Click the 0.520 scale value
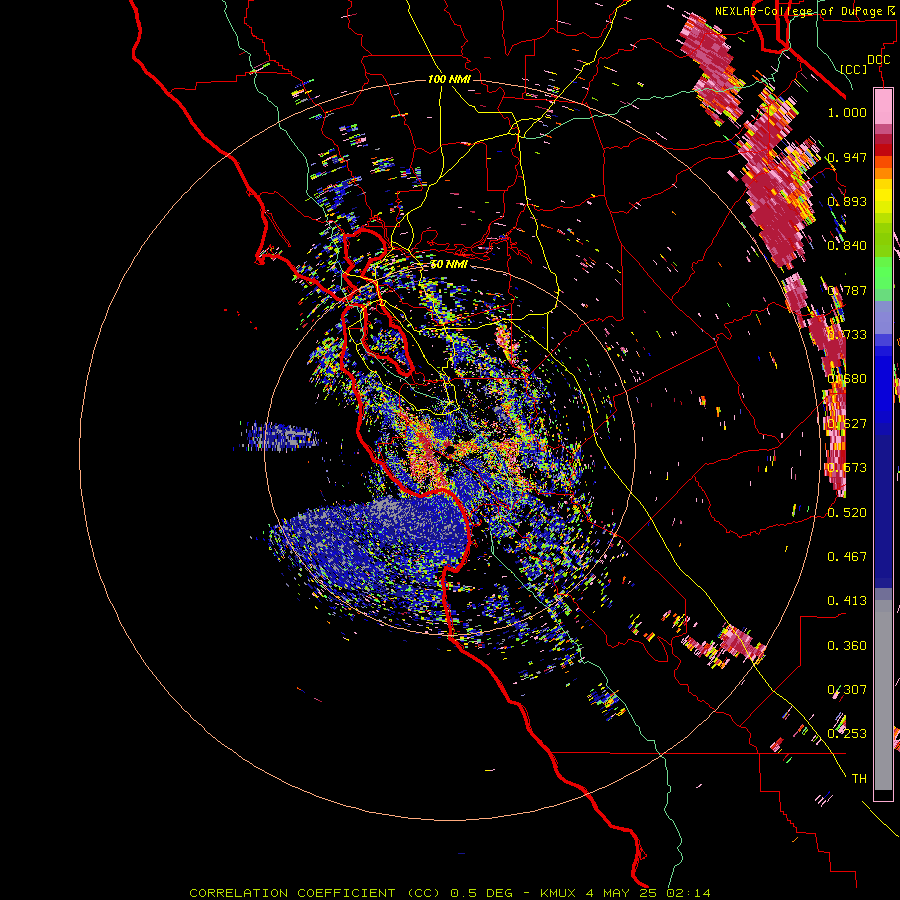Viewport: 900px width, 900px height. click(847, 513)
